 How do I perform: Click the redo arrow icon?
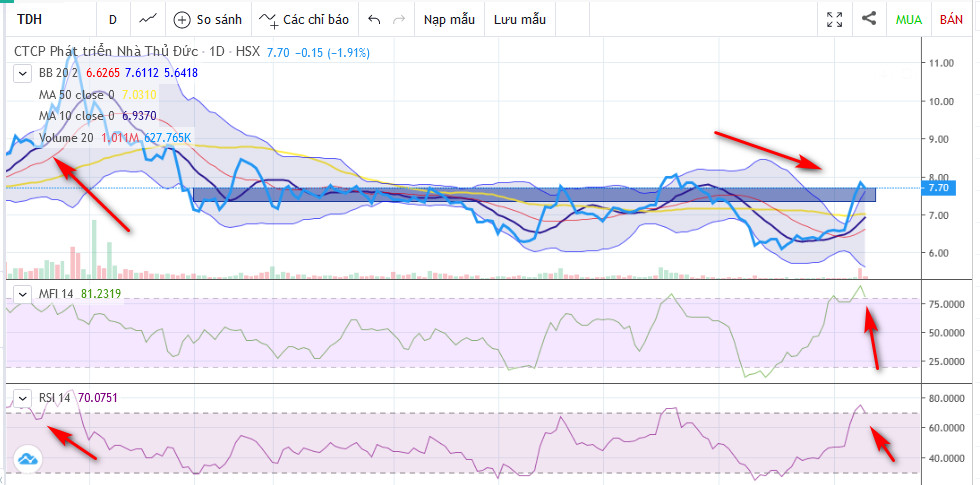coord(398,19)
